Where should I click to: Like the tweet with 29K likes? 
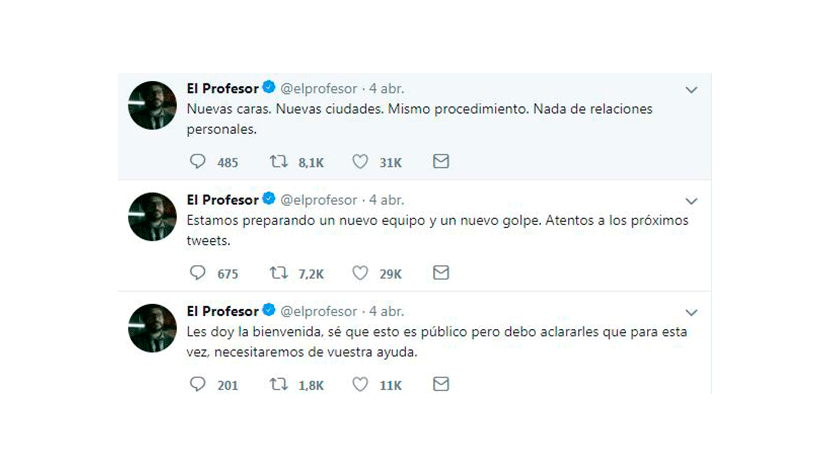(x=360, y=273)
